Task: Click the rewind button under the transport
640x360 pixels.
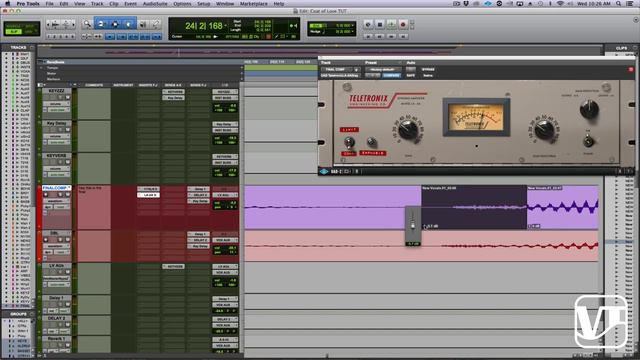Action: (x=380, y=36)
